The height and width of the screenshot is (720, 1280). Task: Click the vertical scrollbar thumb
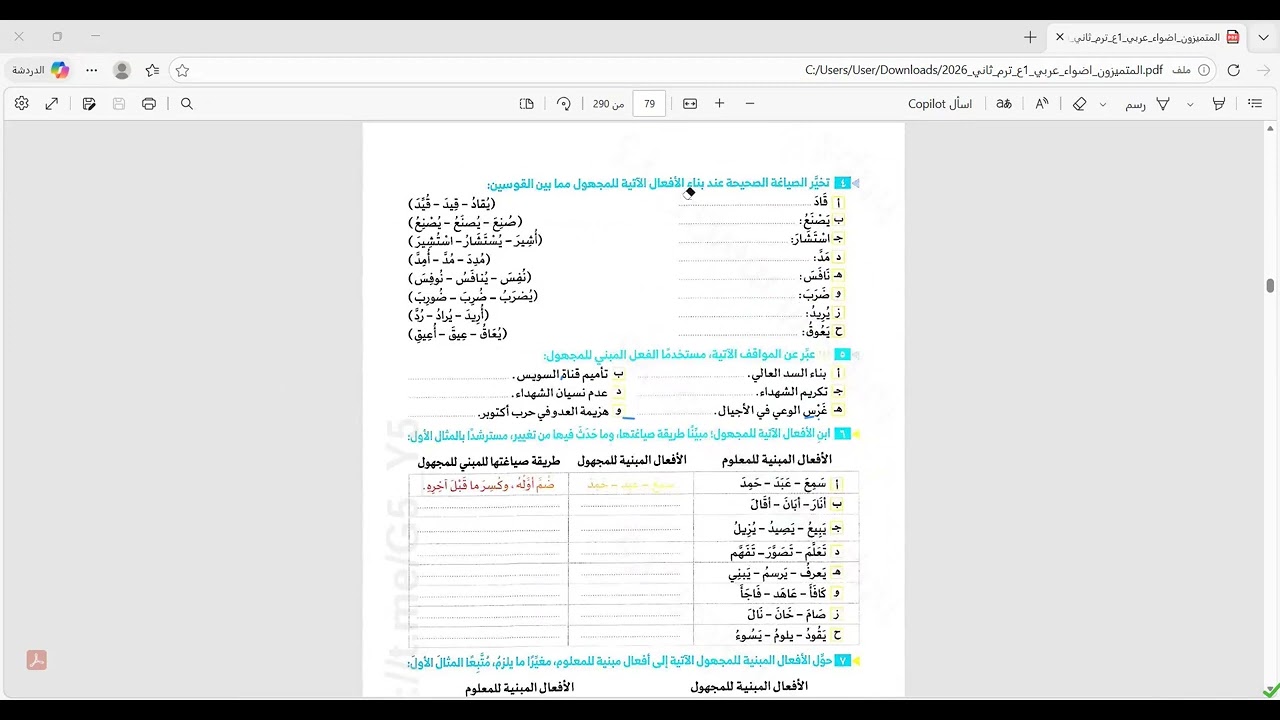click(1270, 286)
